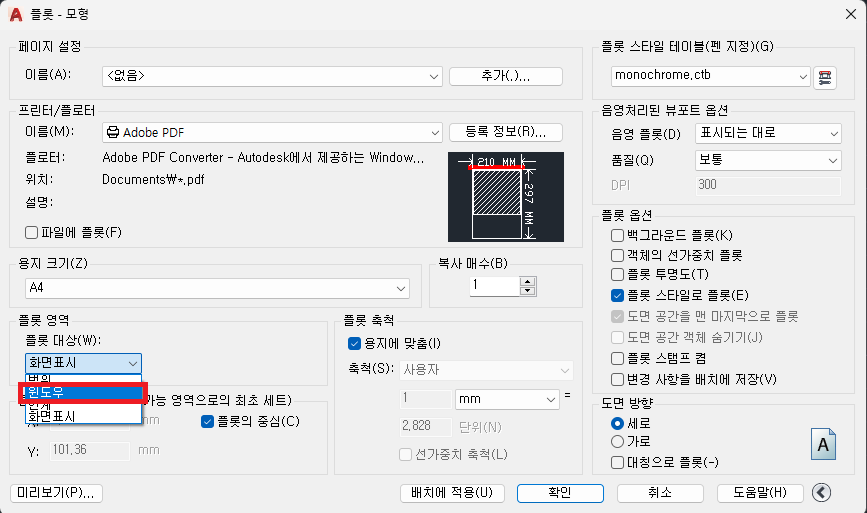Select 세로 orientation radio button
867x513 pixels.
point(618,423)
